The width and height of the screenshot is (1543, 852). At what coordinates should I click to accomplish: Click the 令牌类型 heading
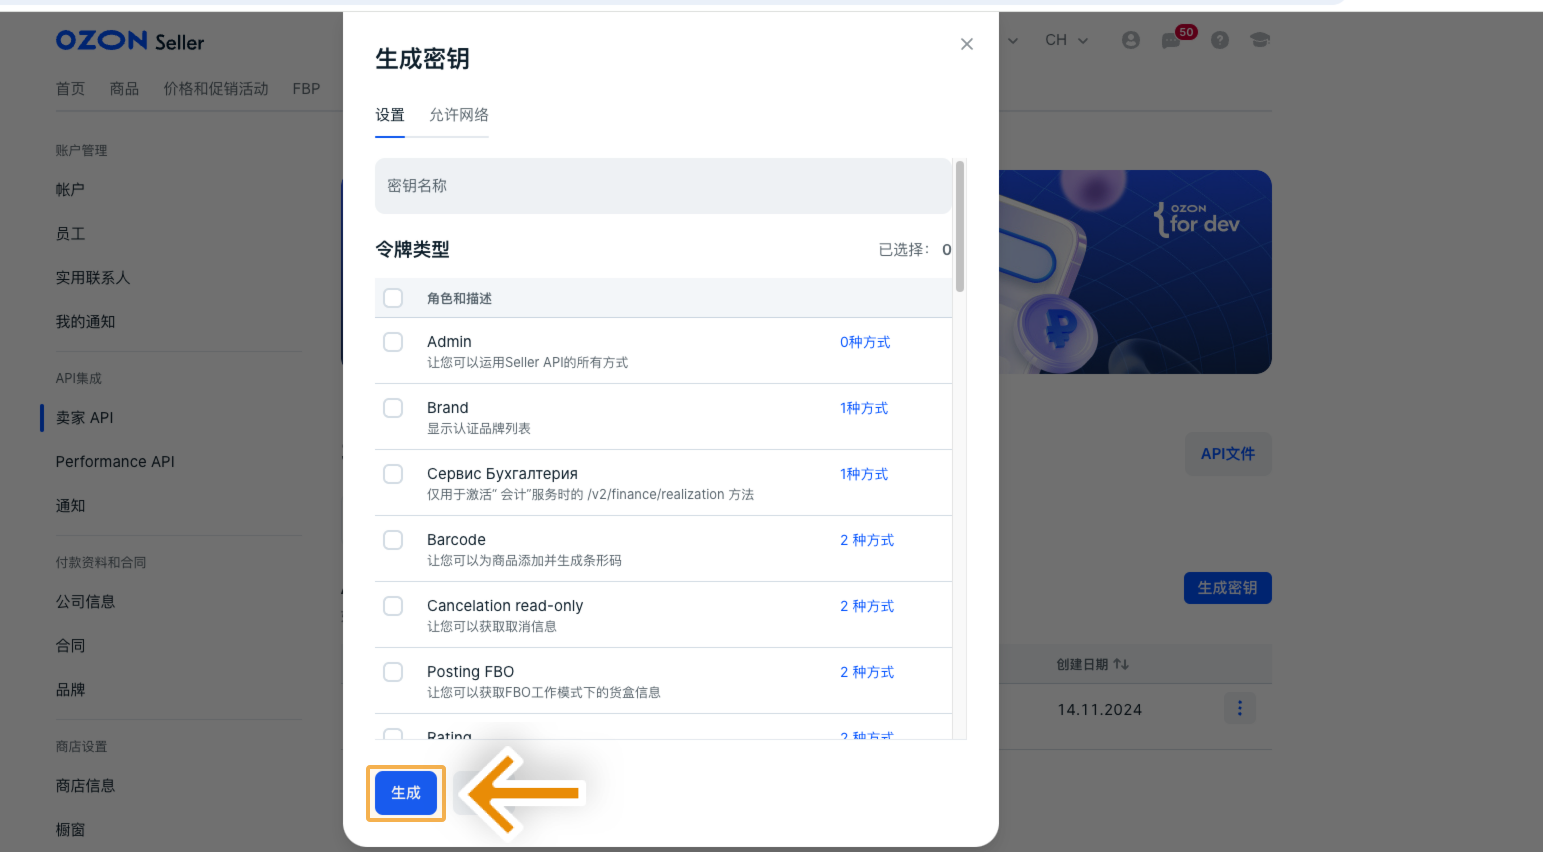click(x=412, y=249)
